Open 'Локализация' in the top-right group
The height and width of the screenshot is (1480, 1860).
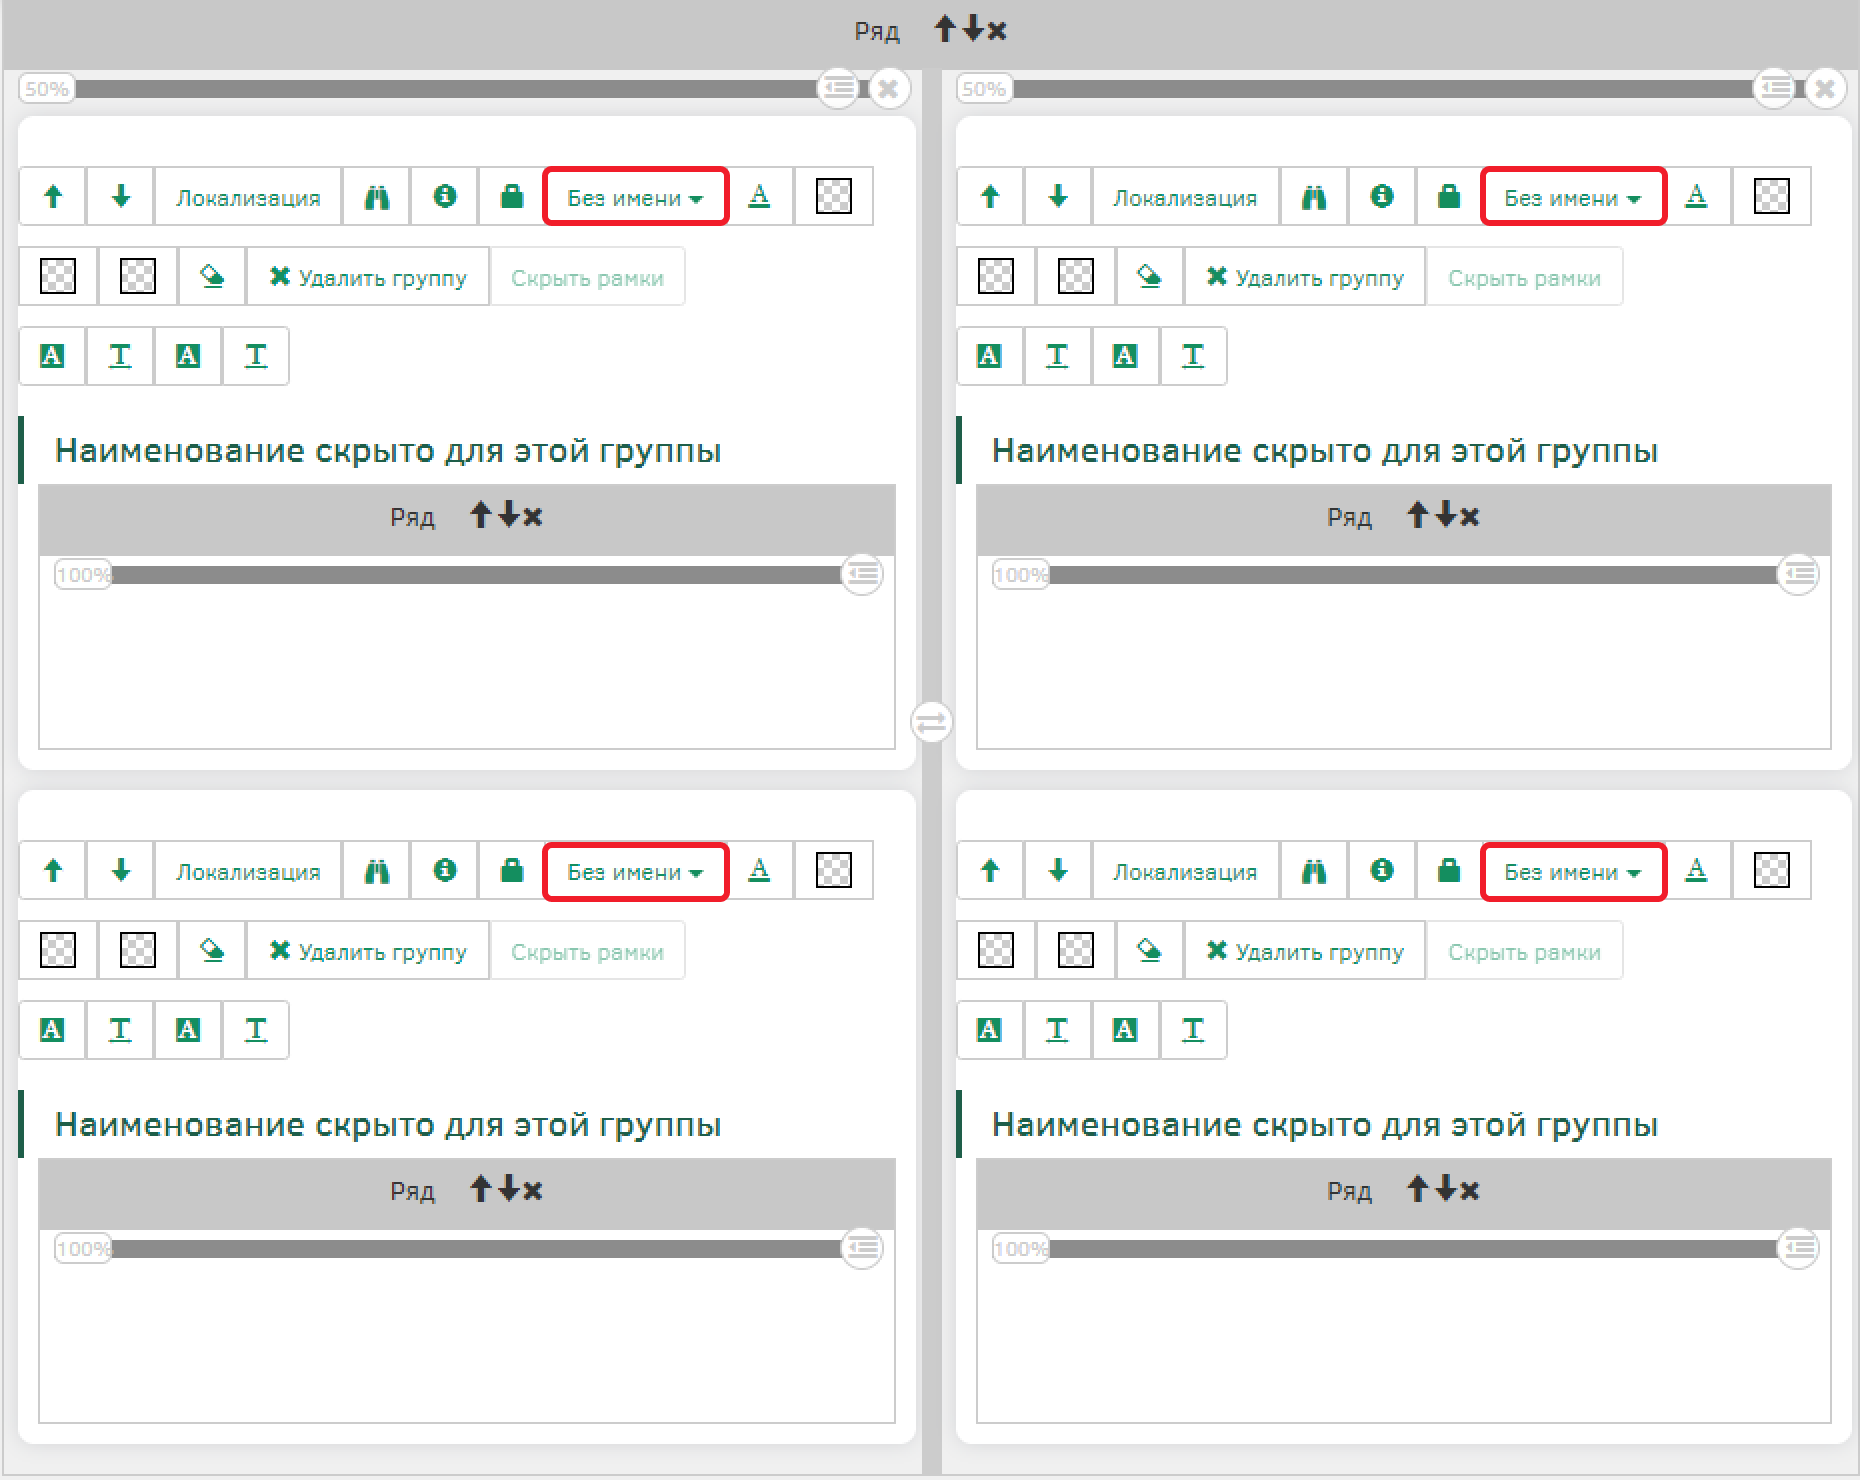(1185, 197)
